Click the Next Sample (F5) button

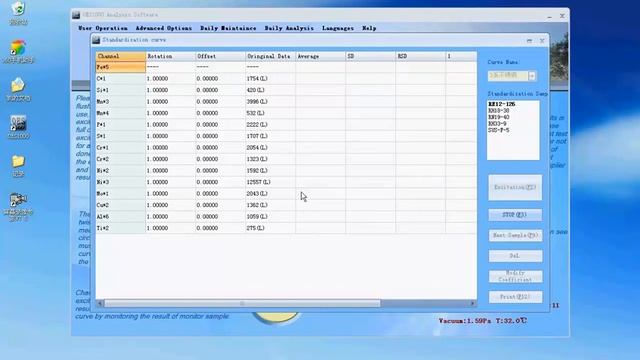tap(515, 235)
